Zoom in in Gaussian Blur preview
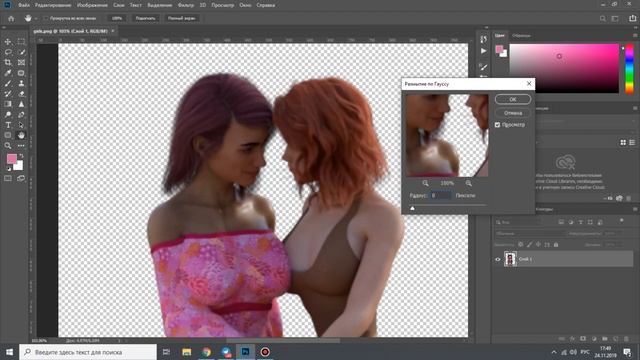 click(x=469, y=183)
